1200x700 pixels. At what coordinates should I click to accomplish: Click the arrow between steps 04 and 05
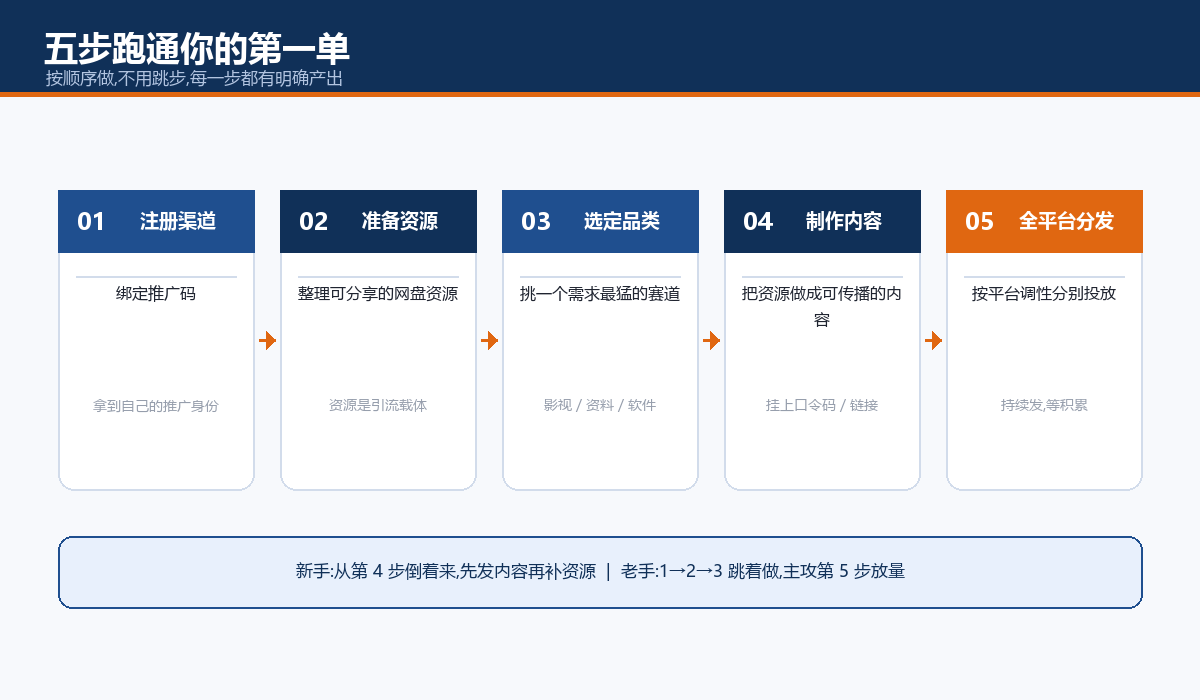934,341
